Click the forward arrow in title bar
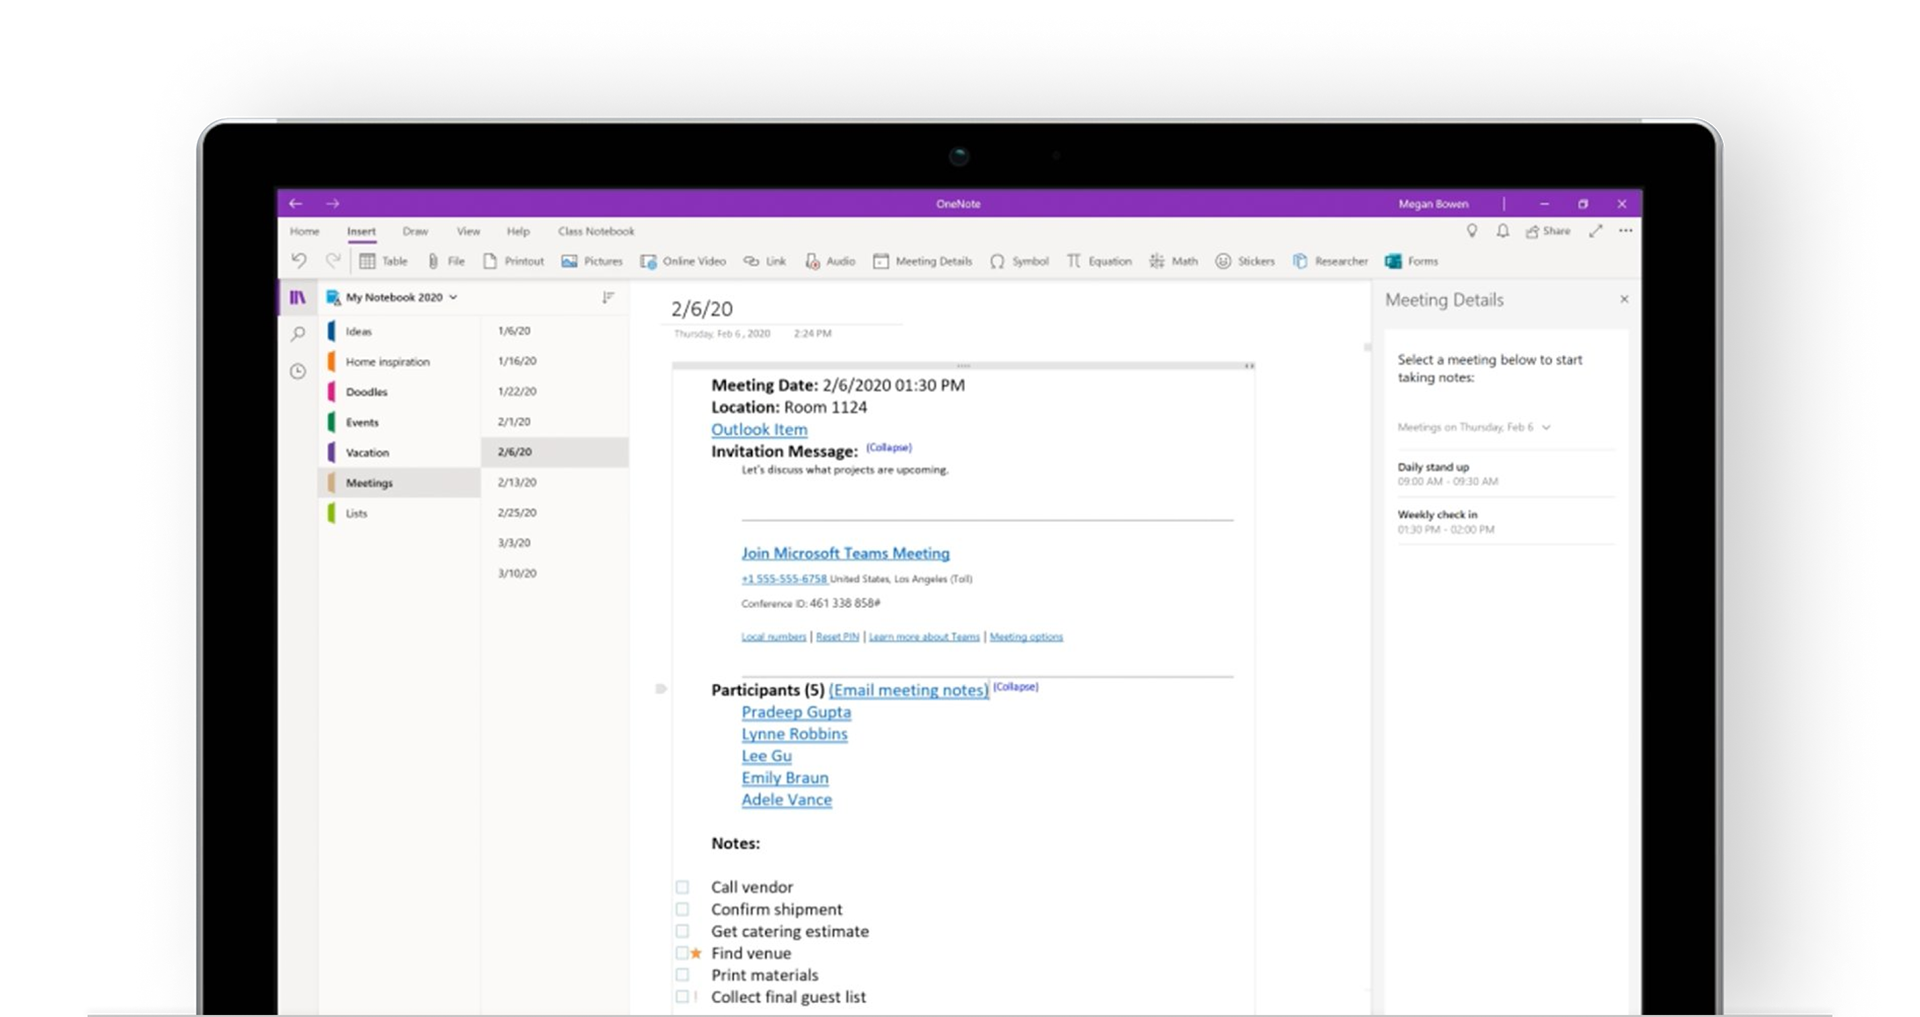The image size is (1920, 1017). 332,203
